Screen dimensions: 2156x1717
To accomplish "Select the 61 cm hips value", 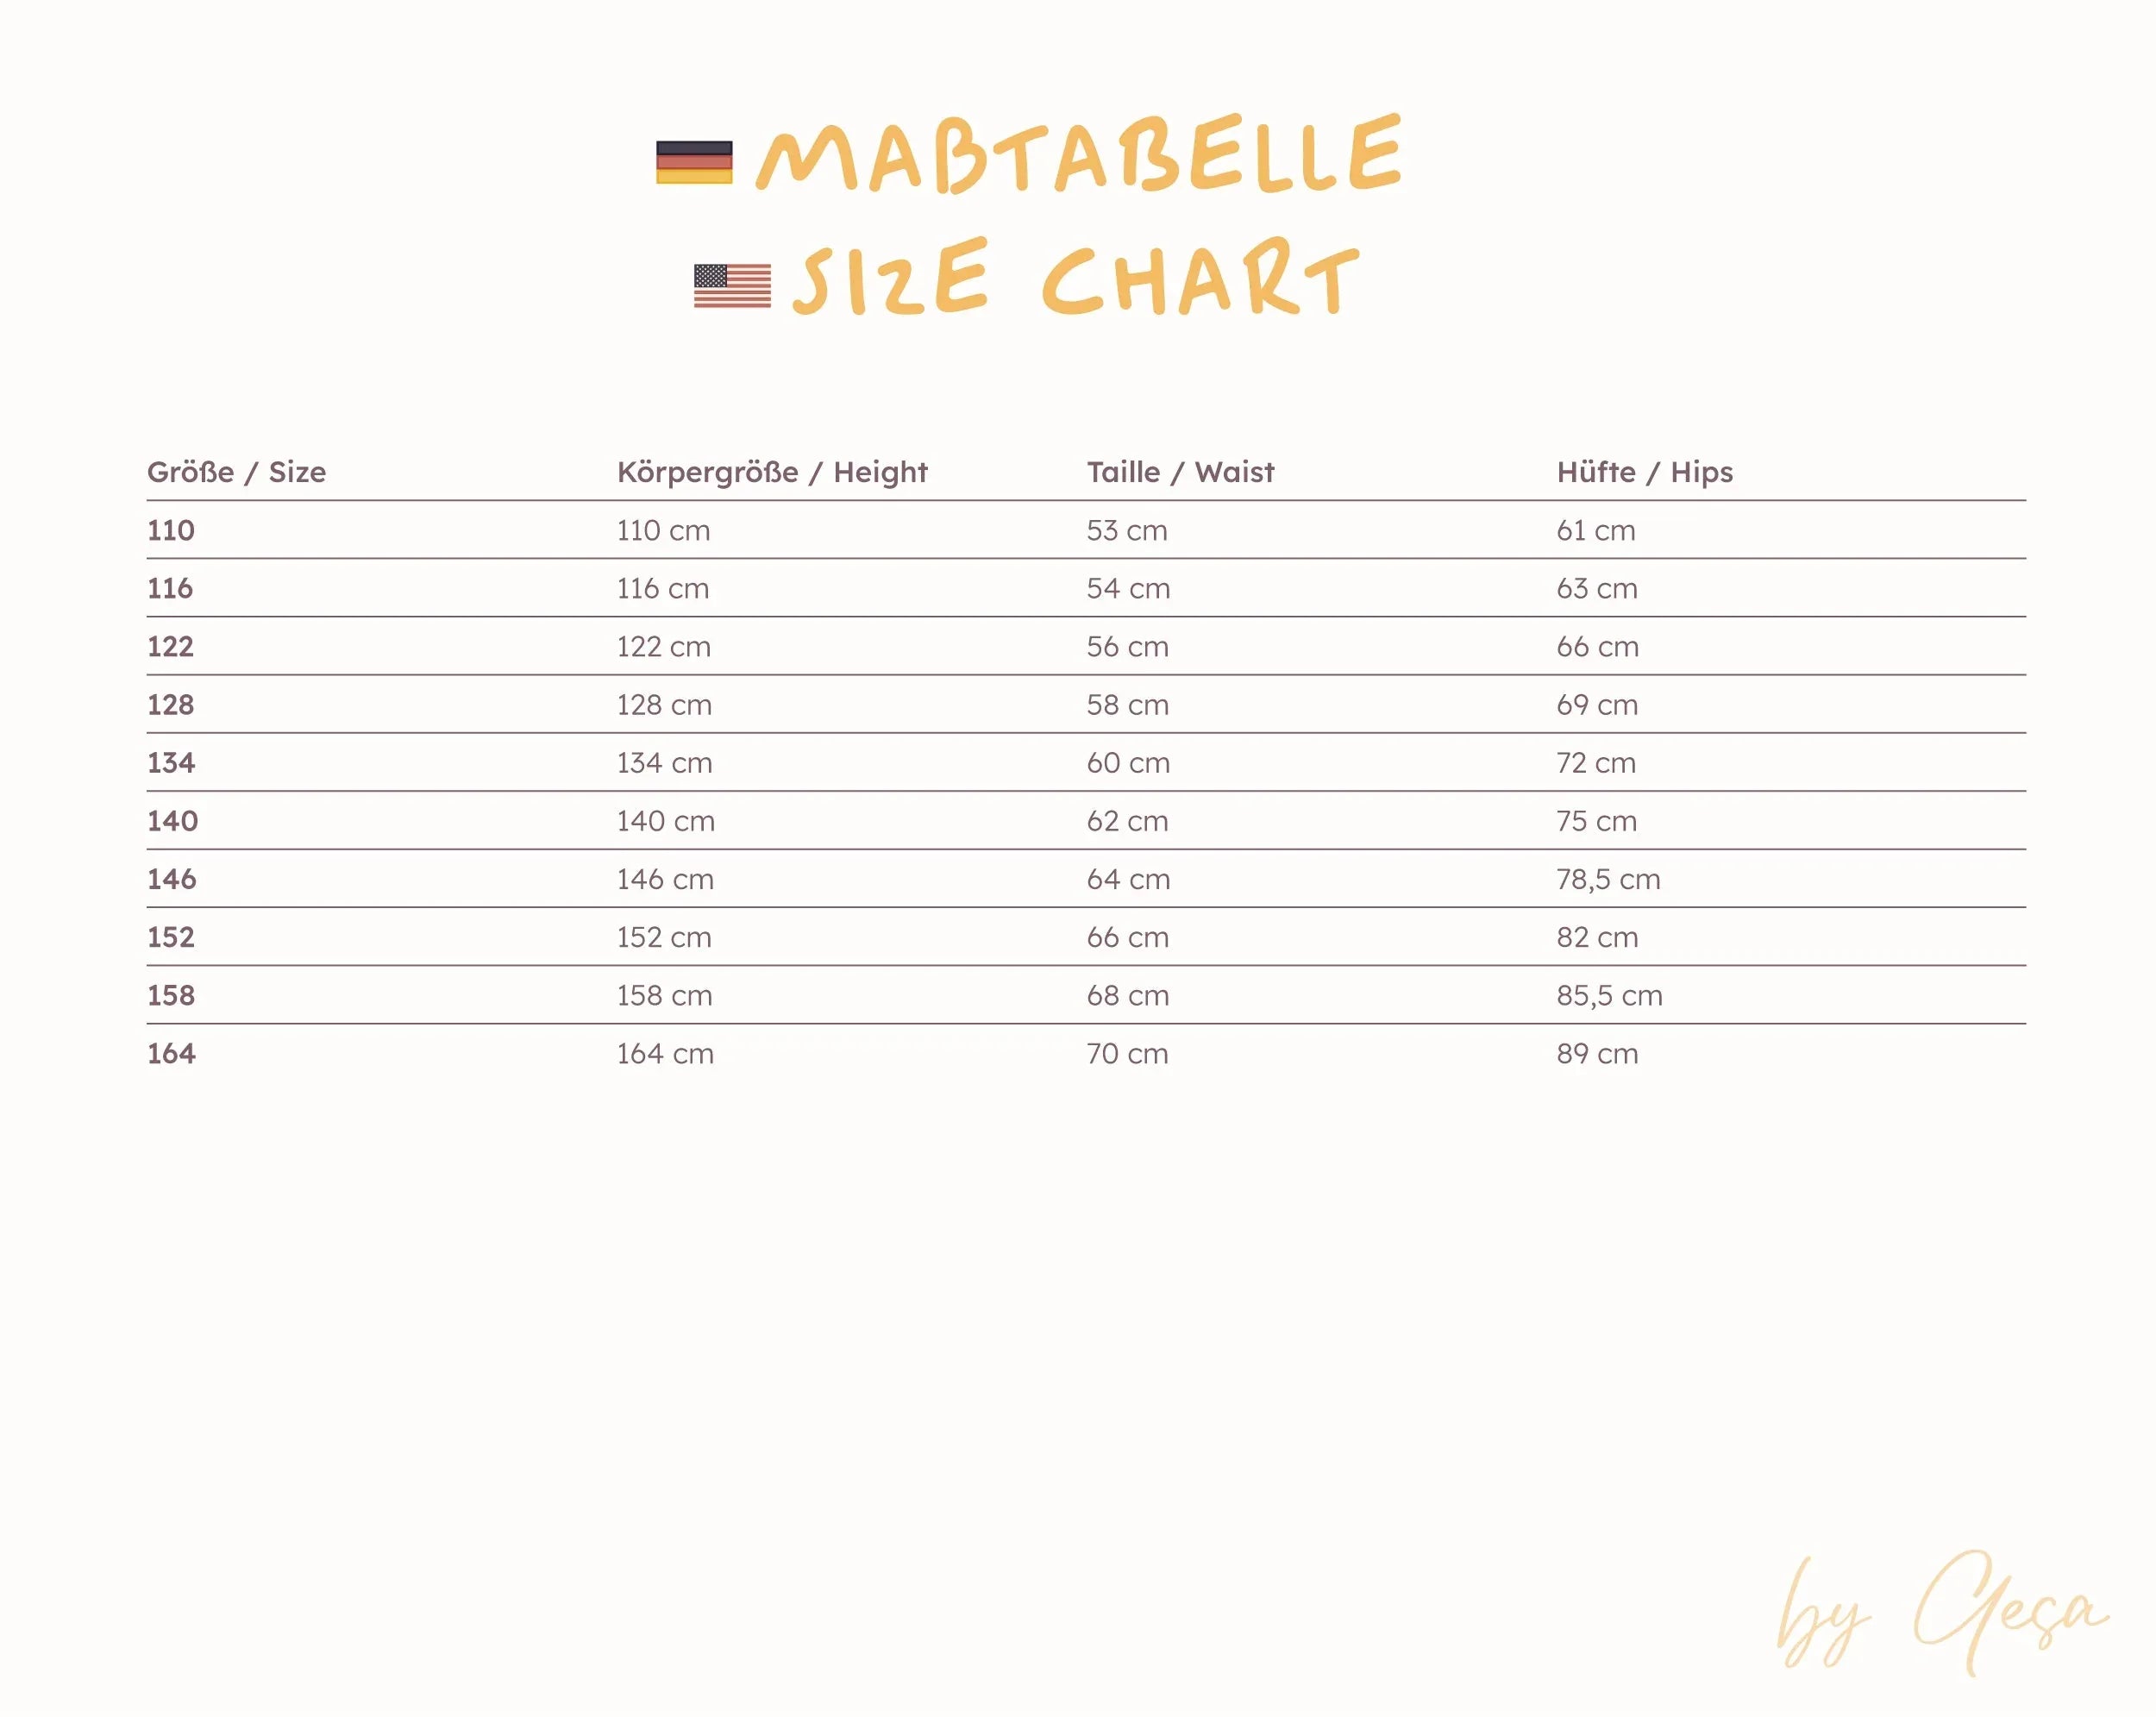I will coord(1596,530).
